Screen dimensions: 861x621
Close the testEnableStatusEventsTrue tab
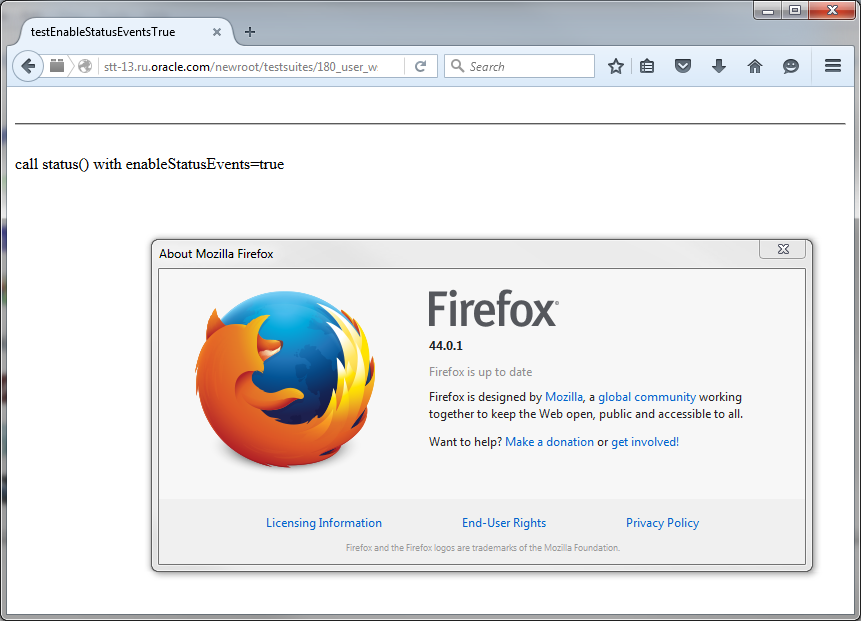tap(217, 32)
